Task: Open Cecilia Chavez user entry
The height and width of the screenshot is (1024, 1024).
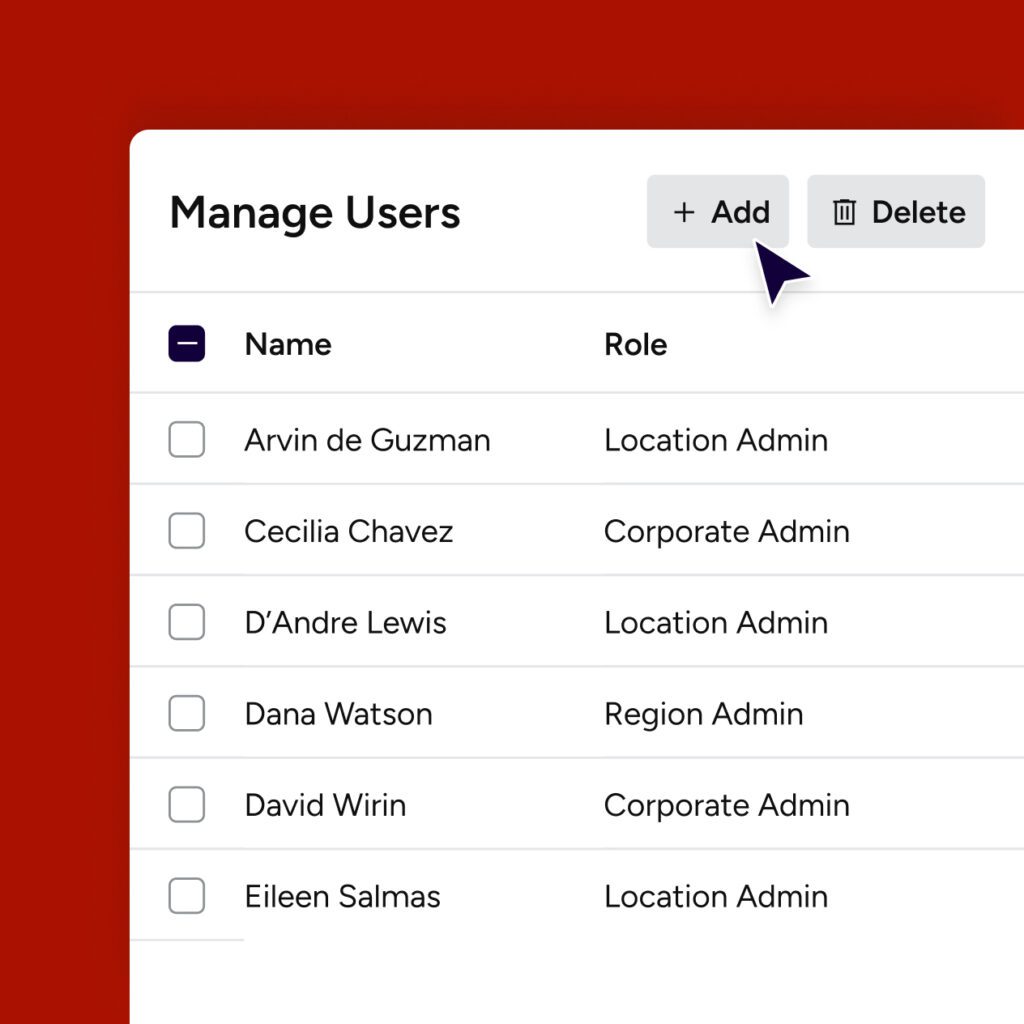Action: click(x=348, y=531)
